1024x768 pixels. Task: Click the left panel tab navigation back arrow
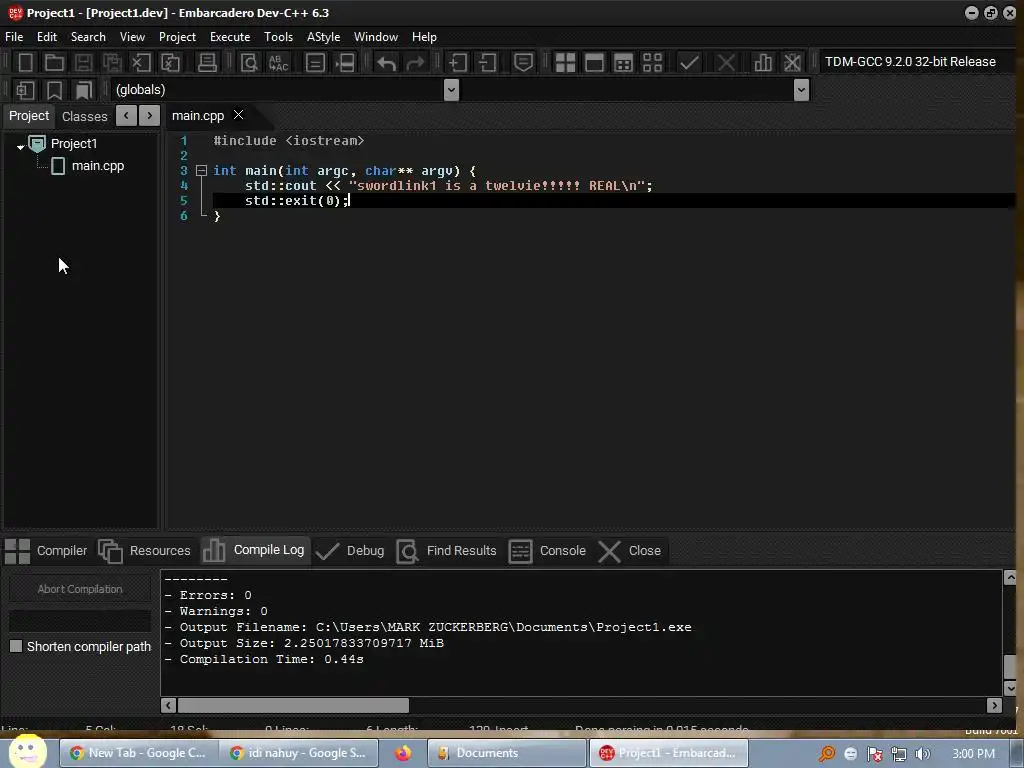tap(126, 116)
